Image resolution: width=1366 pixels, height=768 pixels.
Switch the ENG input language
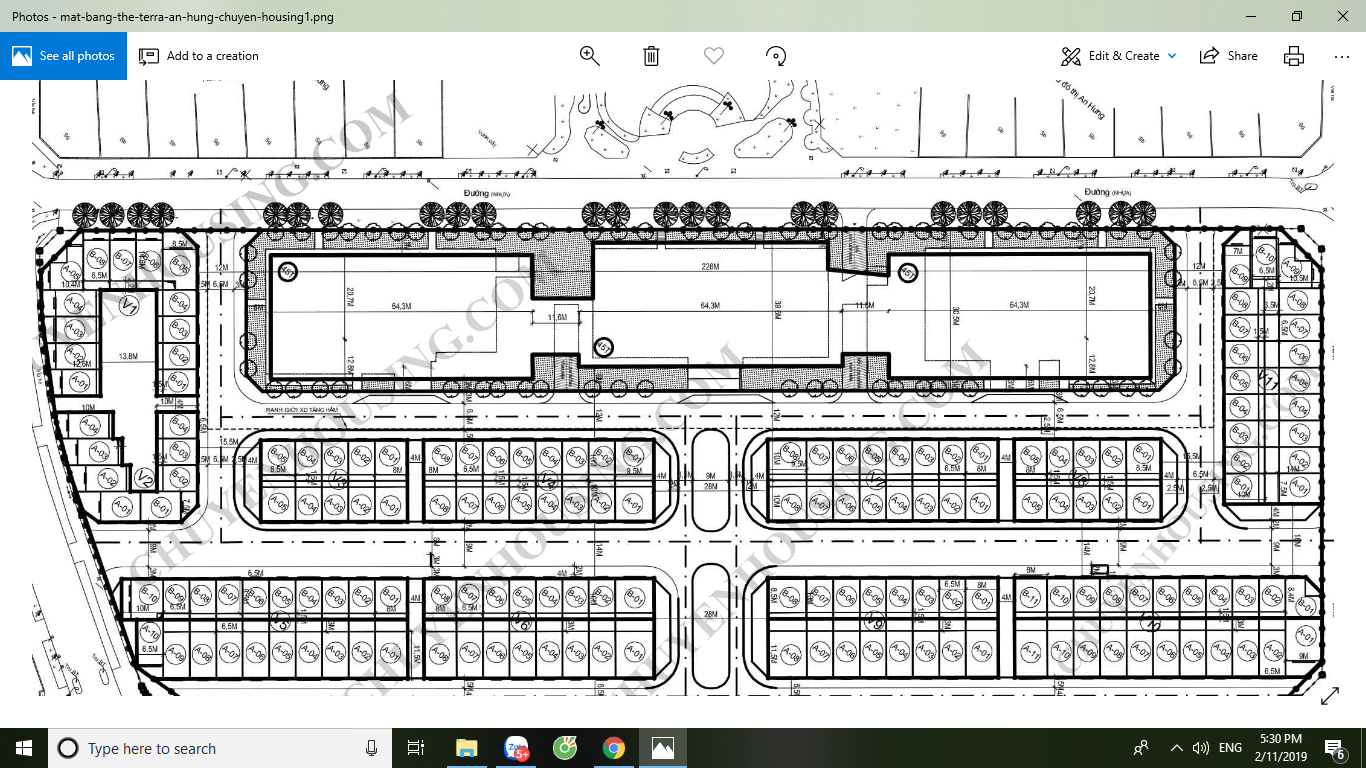coord(1230,748)
